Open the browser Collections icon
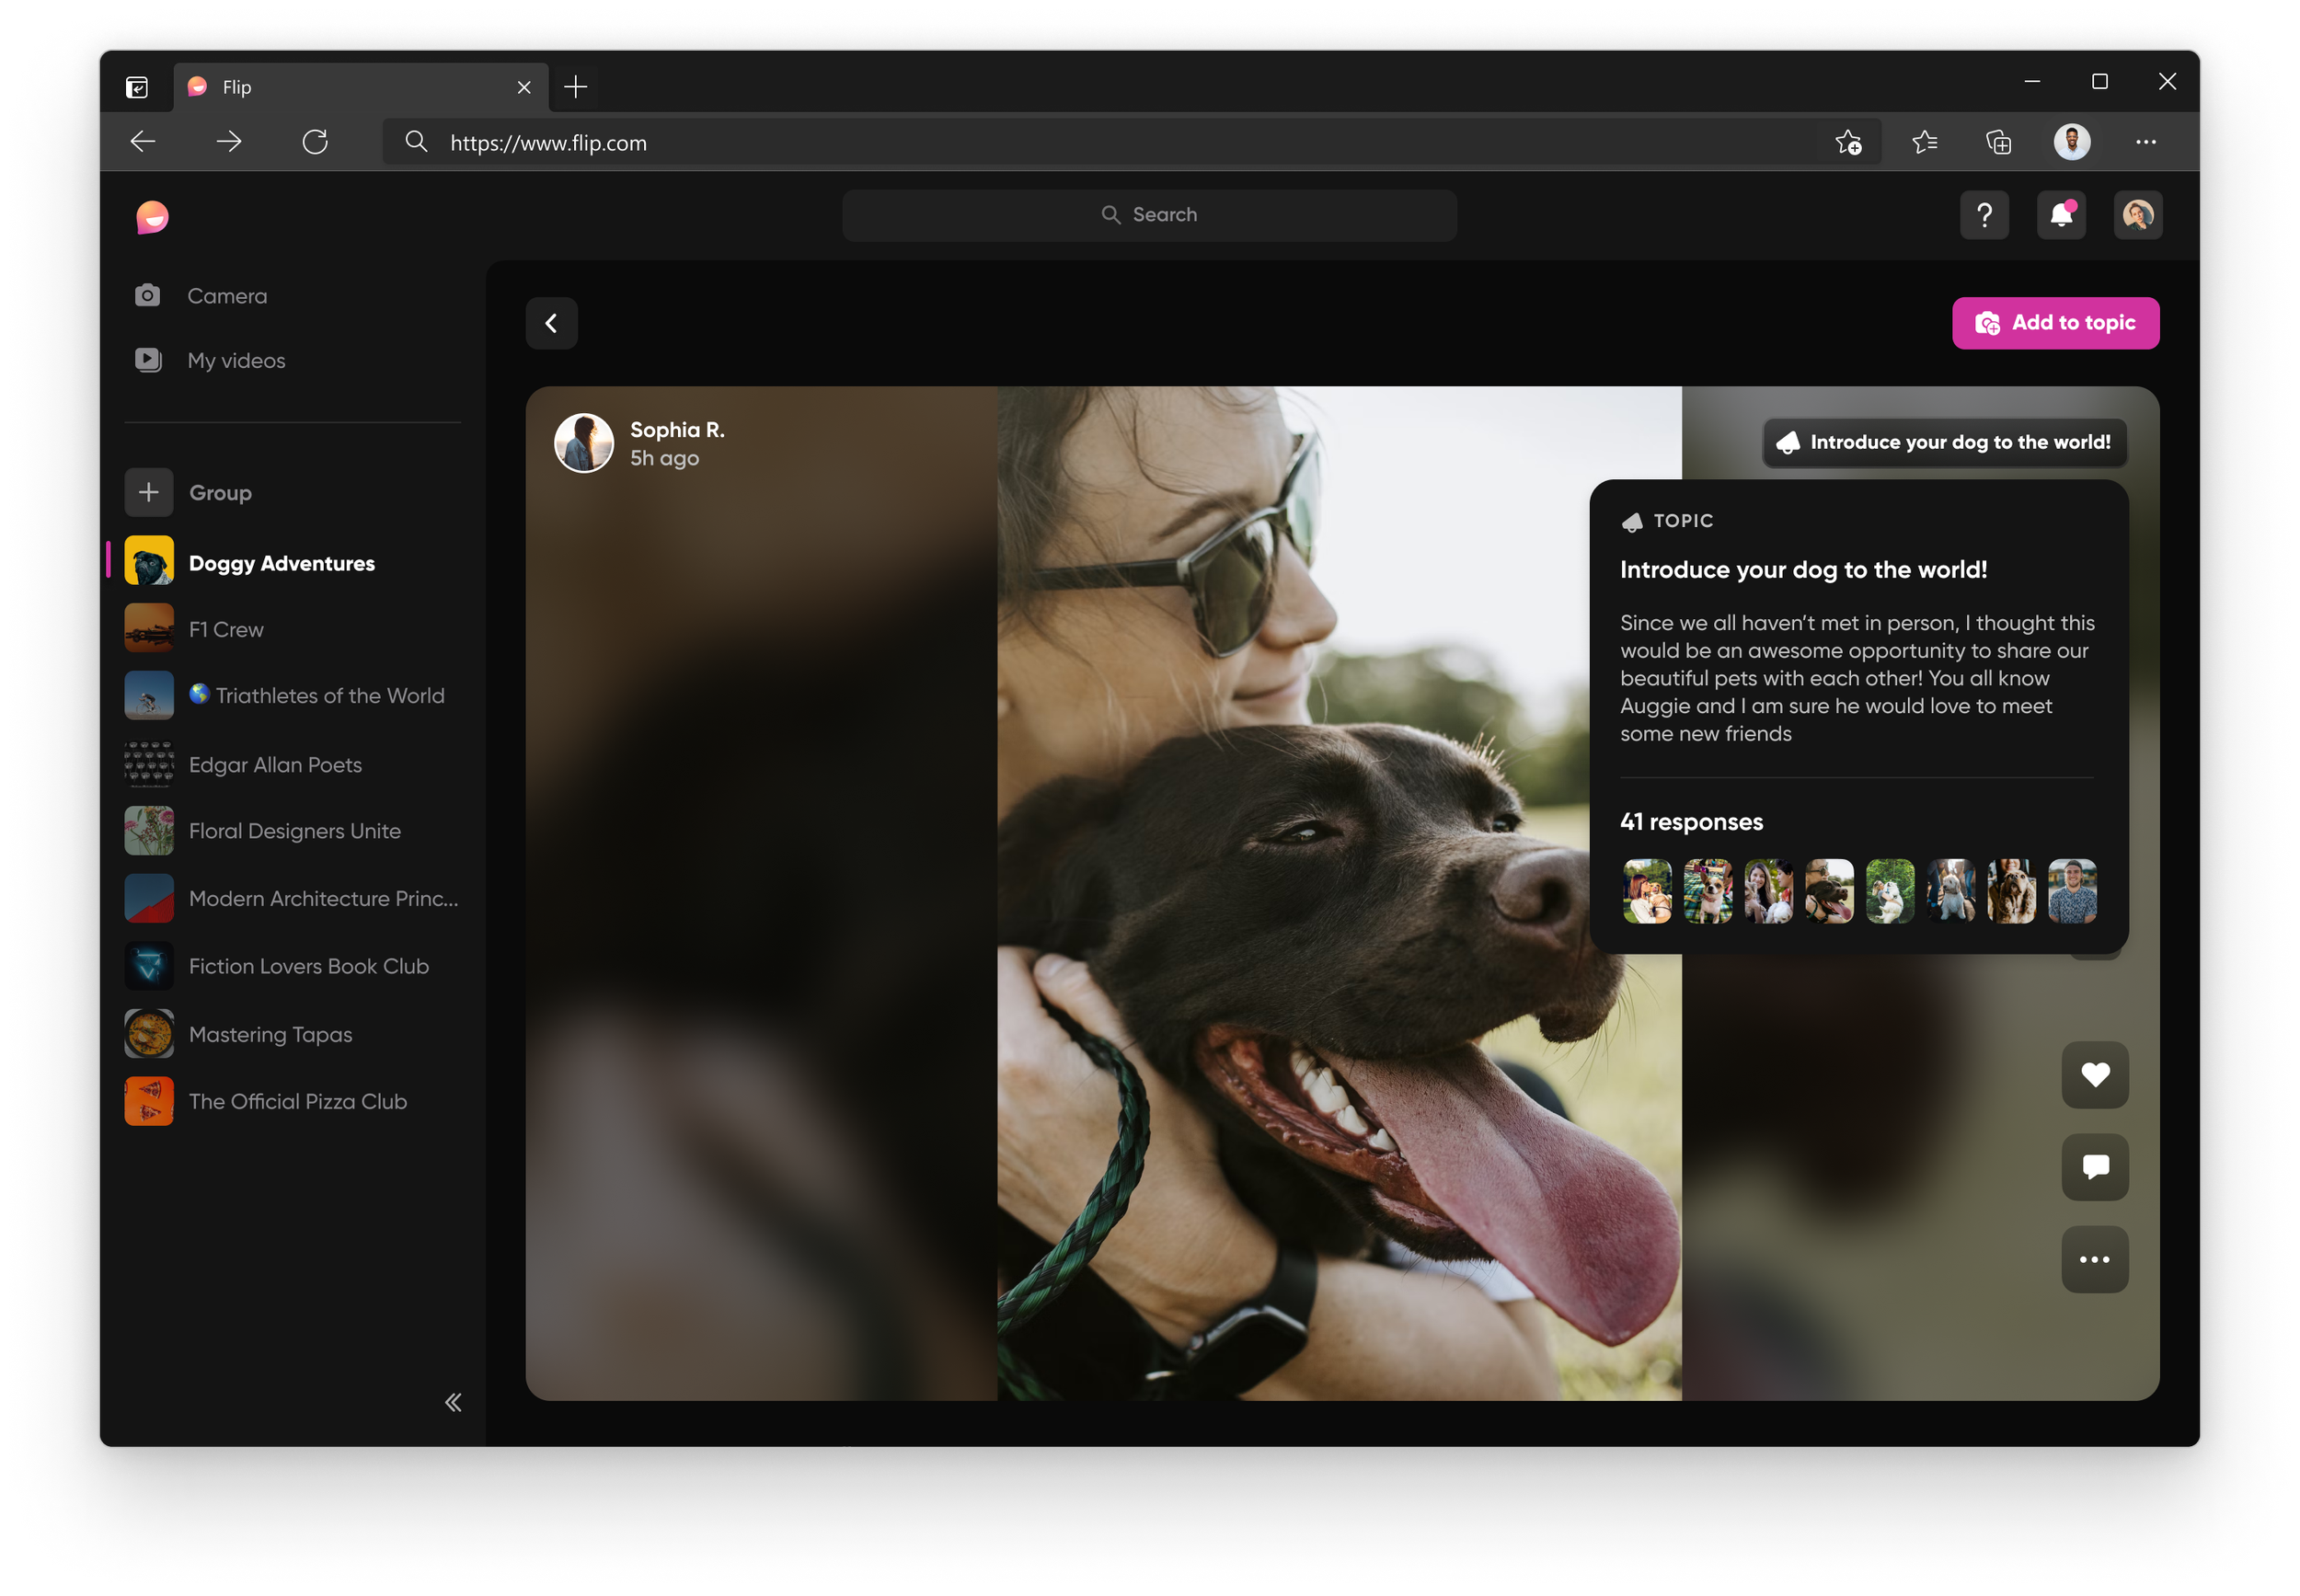This screenshot has width=2300, height=1596. [1998, 143]
